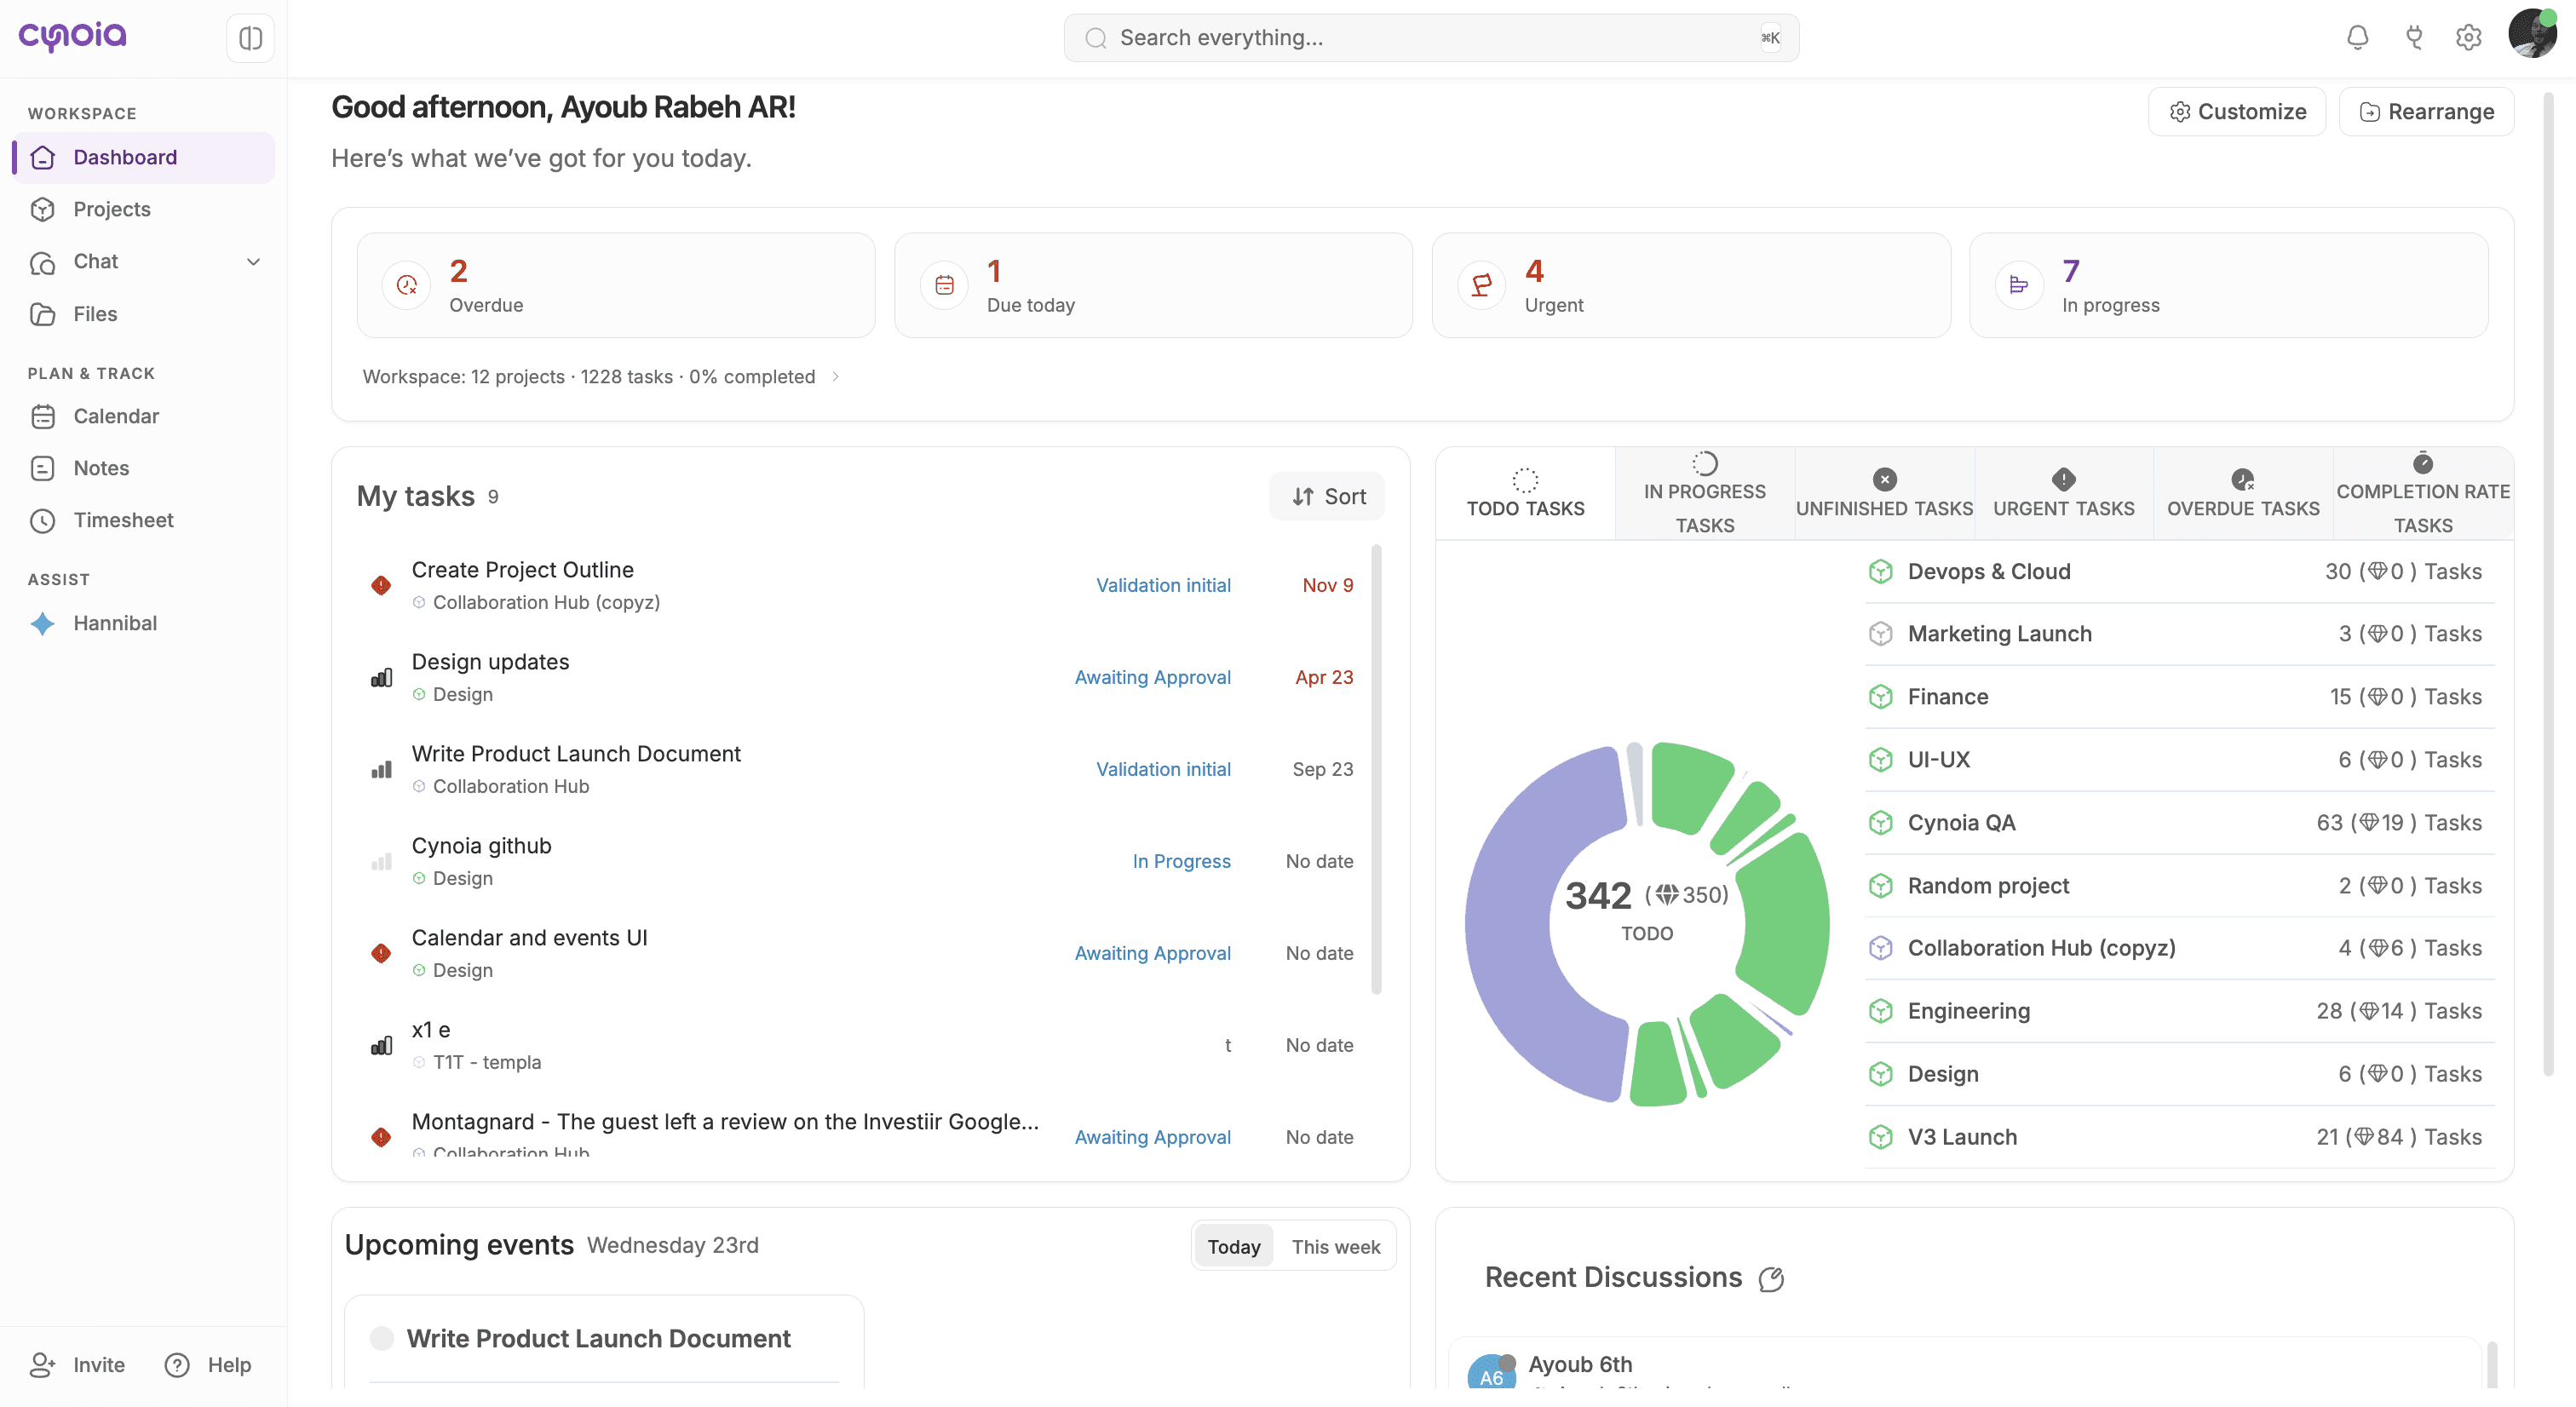Click the Cynoia logo

click(x=73, y=36)
